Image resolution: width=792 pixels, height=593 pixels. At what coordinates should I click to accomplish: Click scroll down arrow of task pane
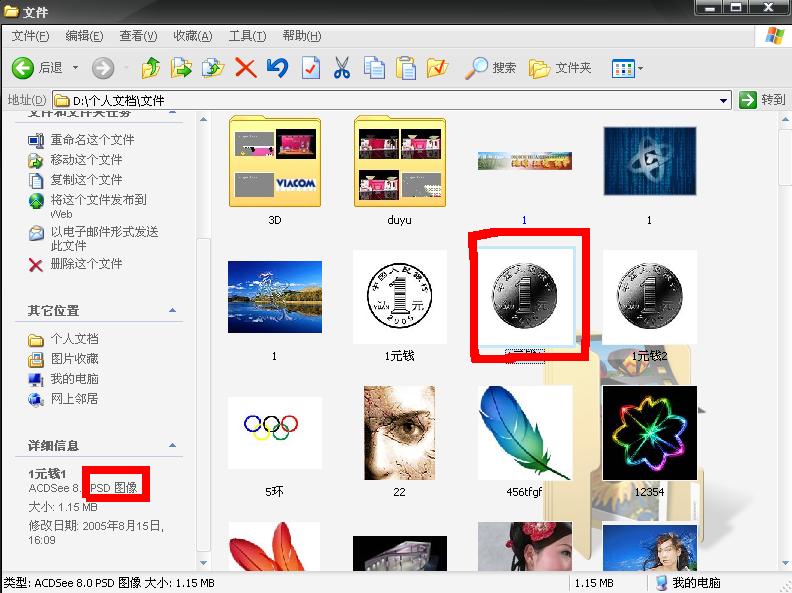pyautogui.click(x=203, y=562)
